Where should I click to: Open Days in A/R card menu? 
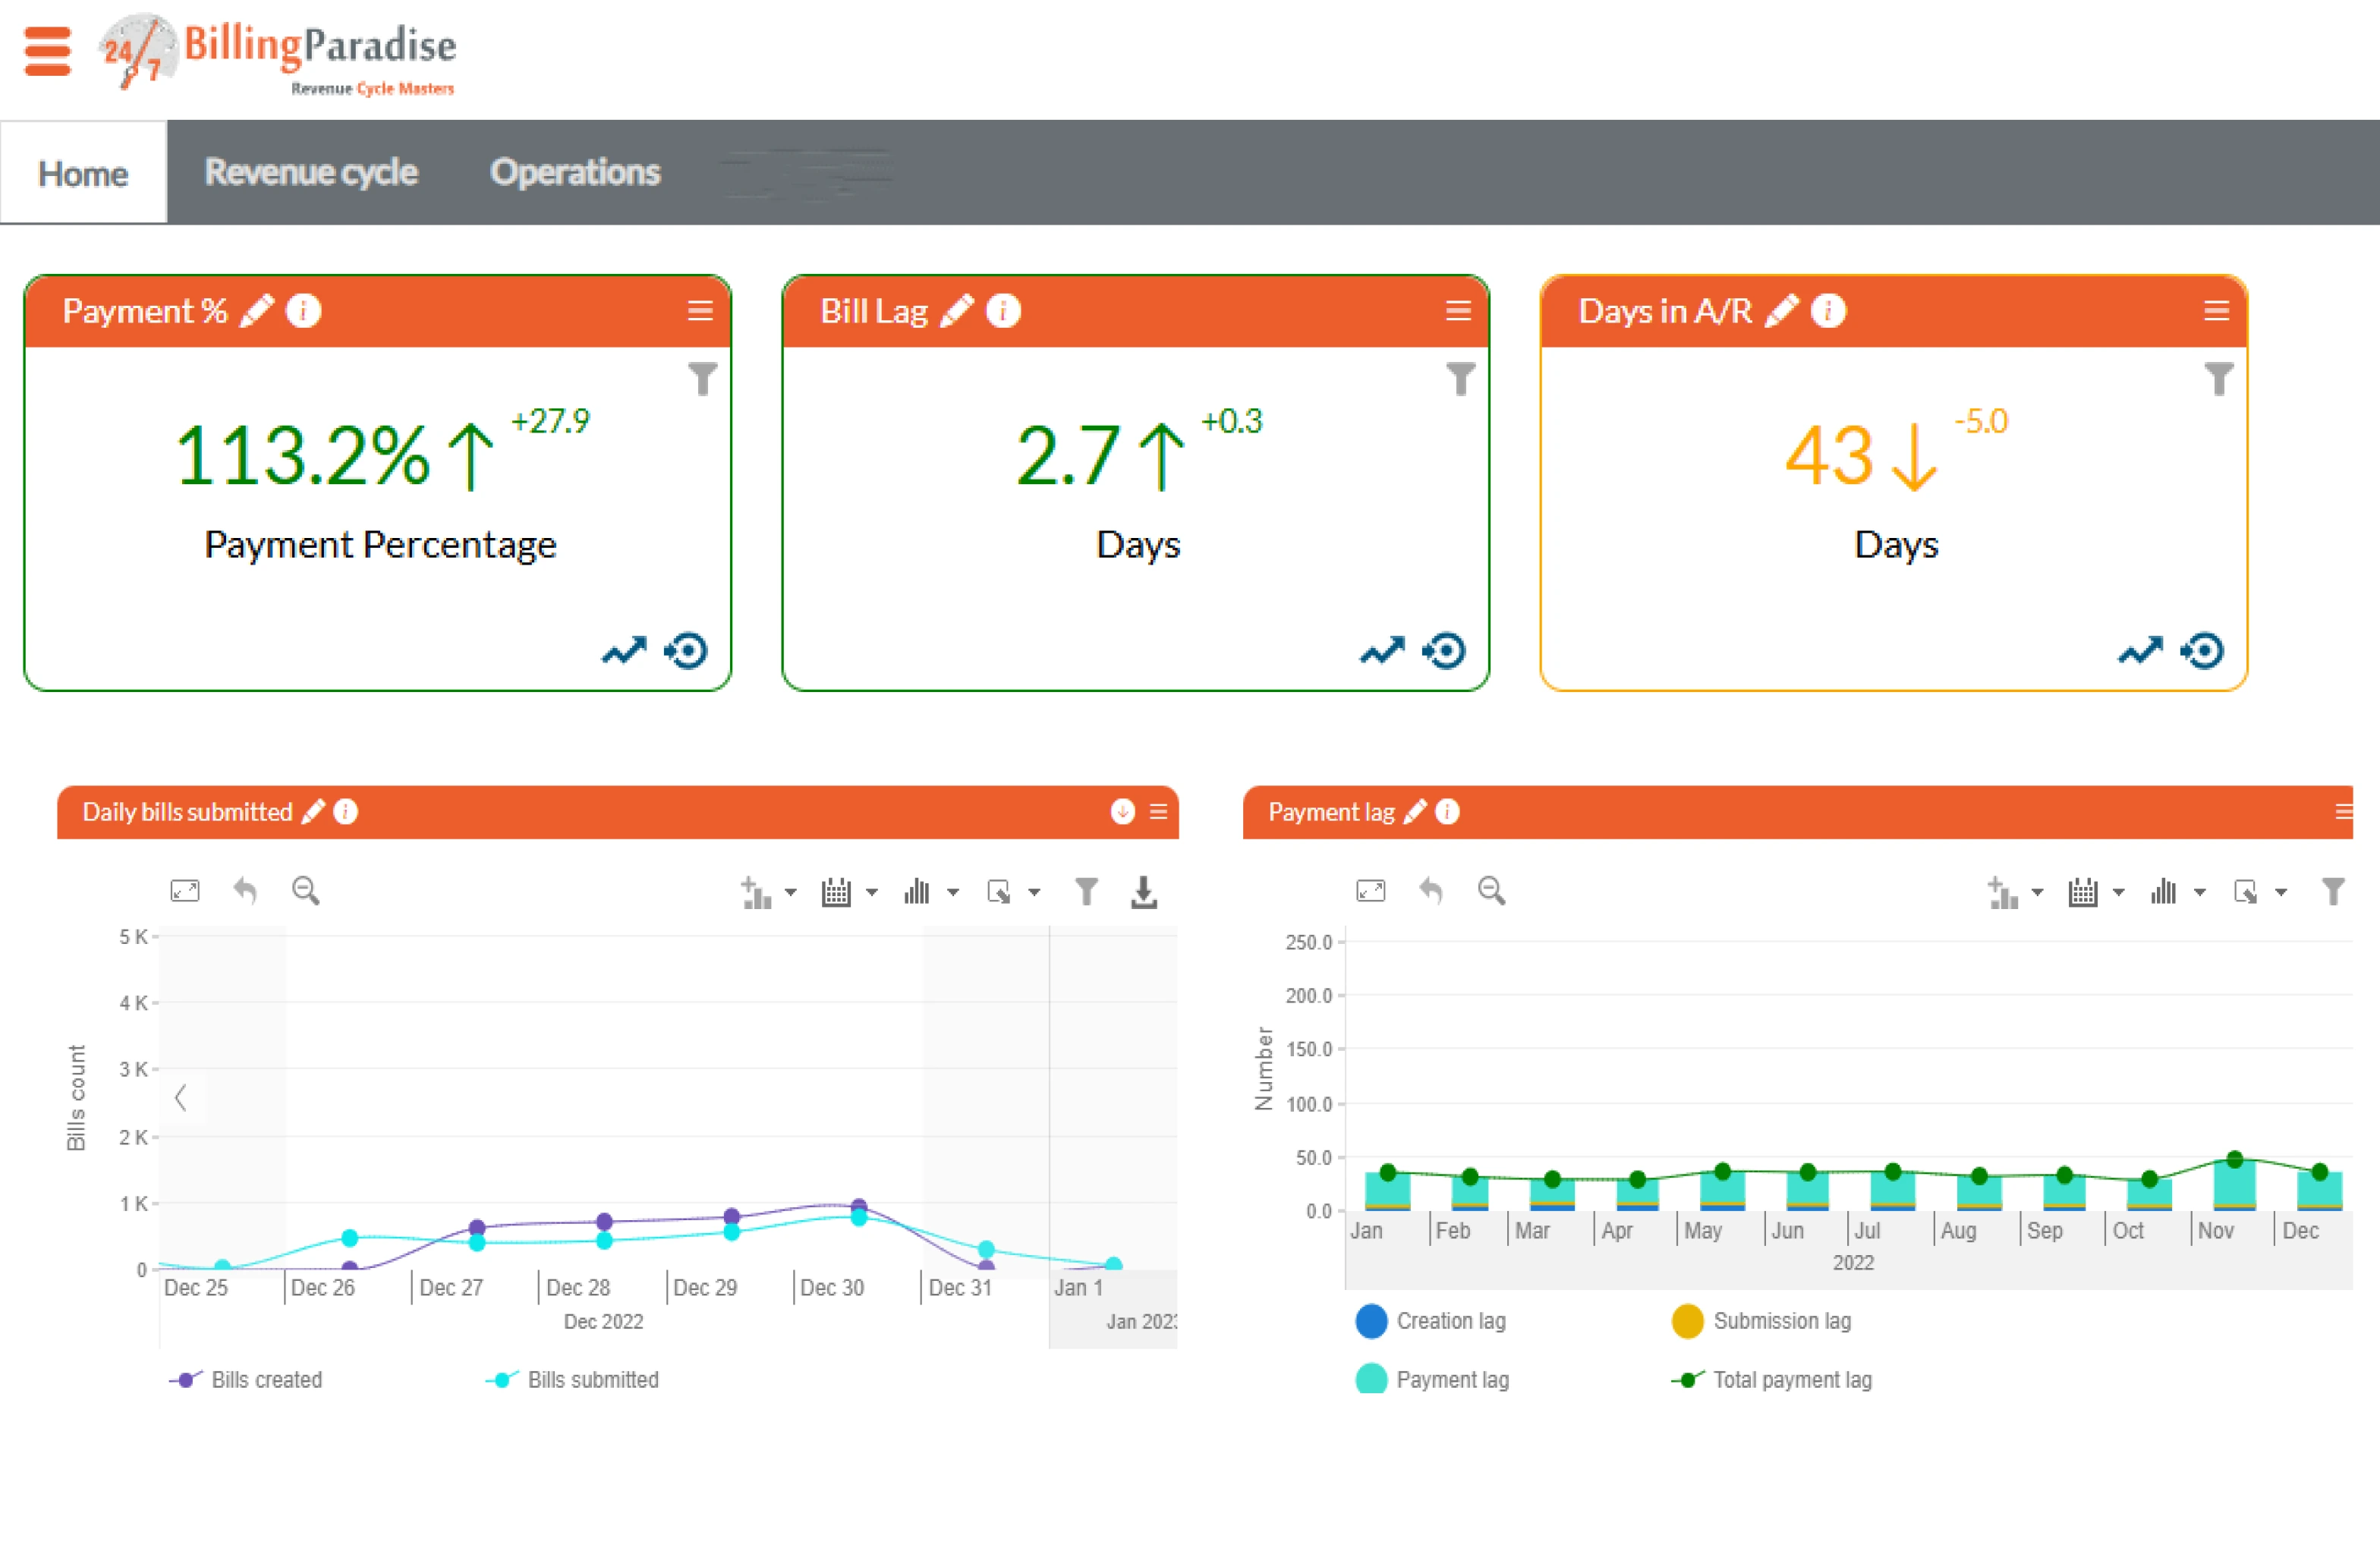tap(2216, 311)
